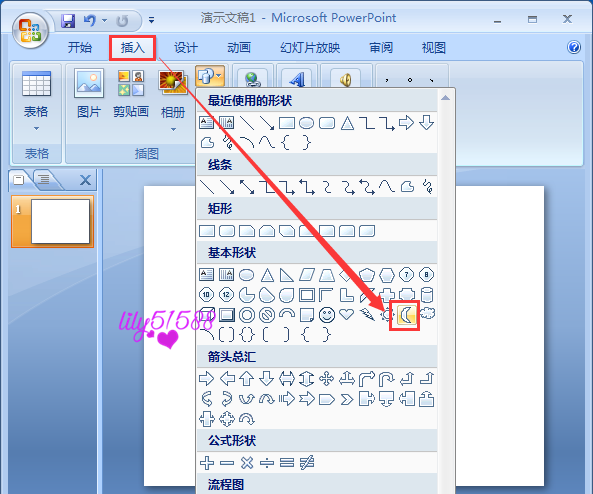Image resolution: width=593 pixels, height=494 pixels.
Task: Choose the left arrow in 箭头总汇
Action: 227,378
